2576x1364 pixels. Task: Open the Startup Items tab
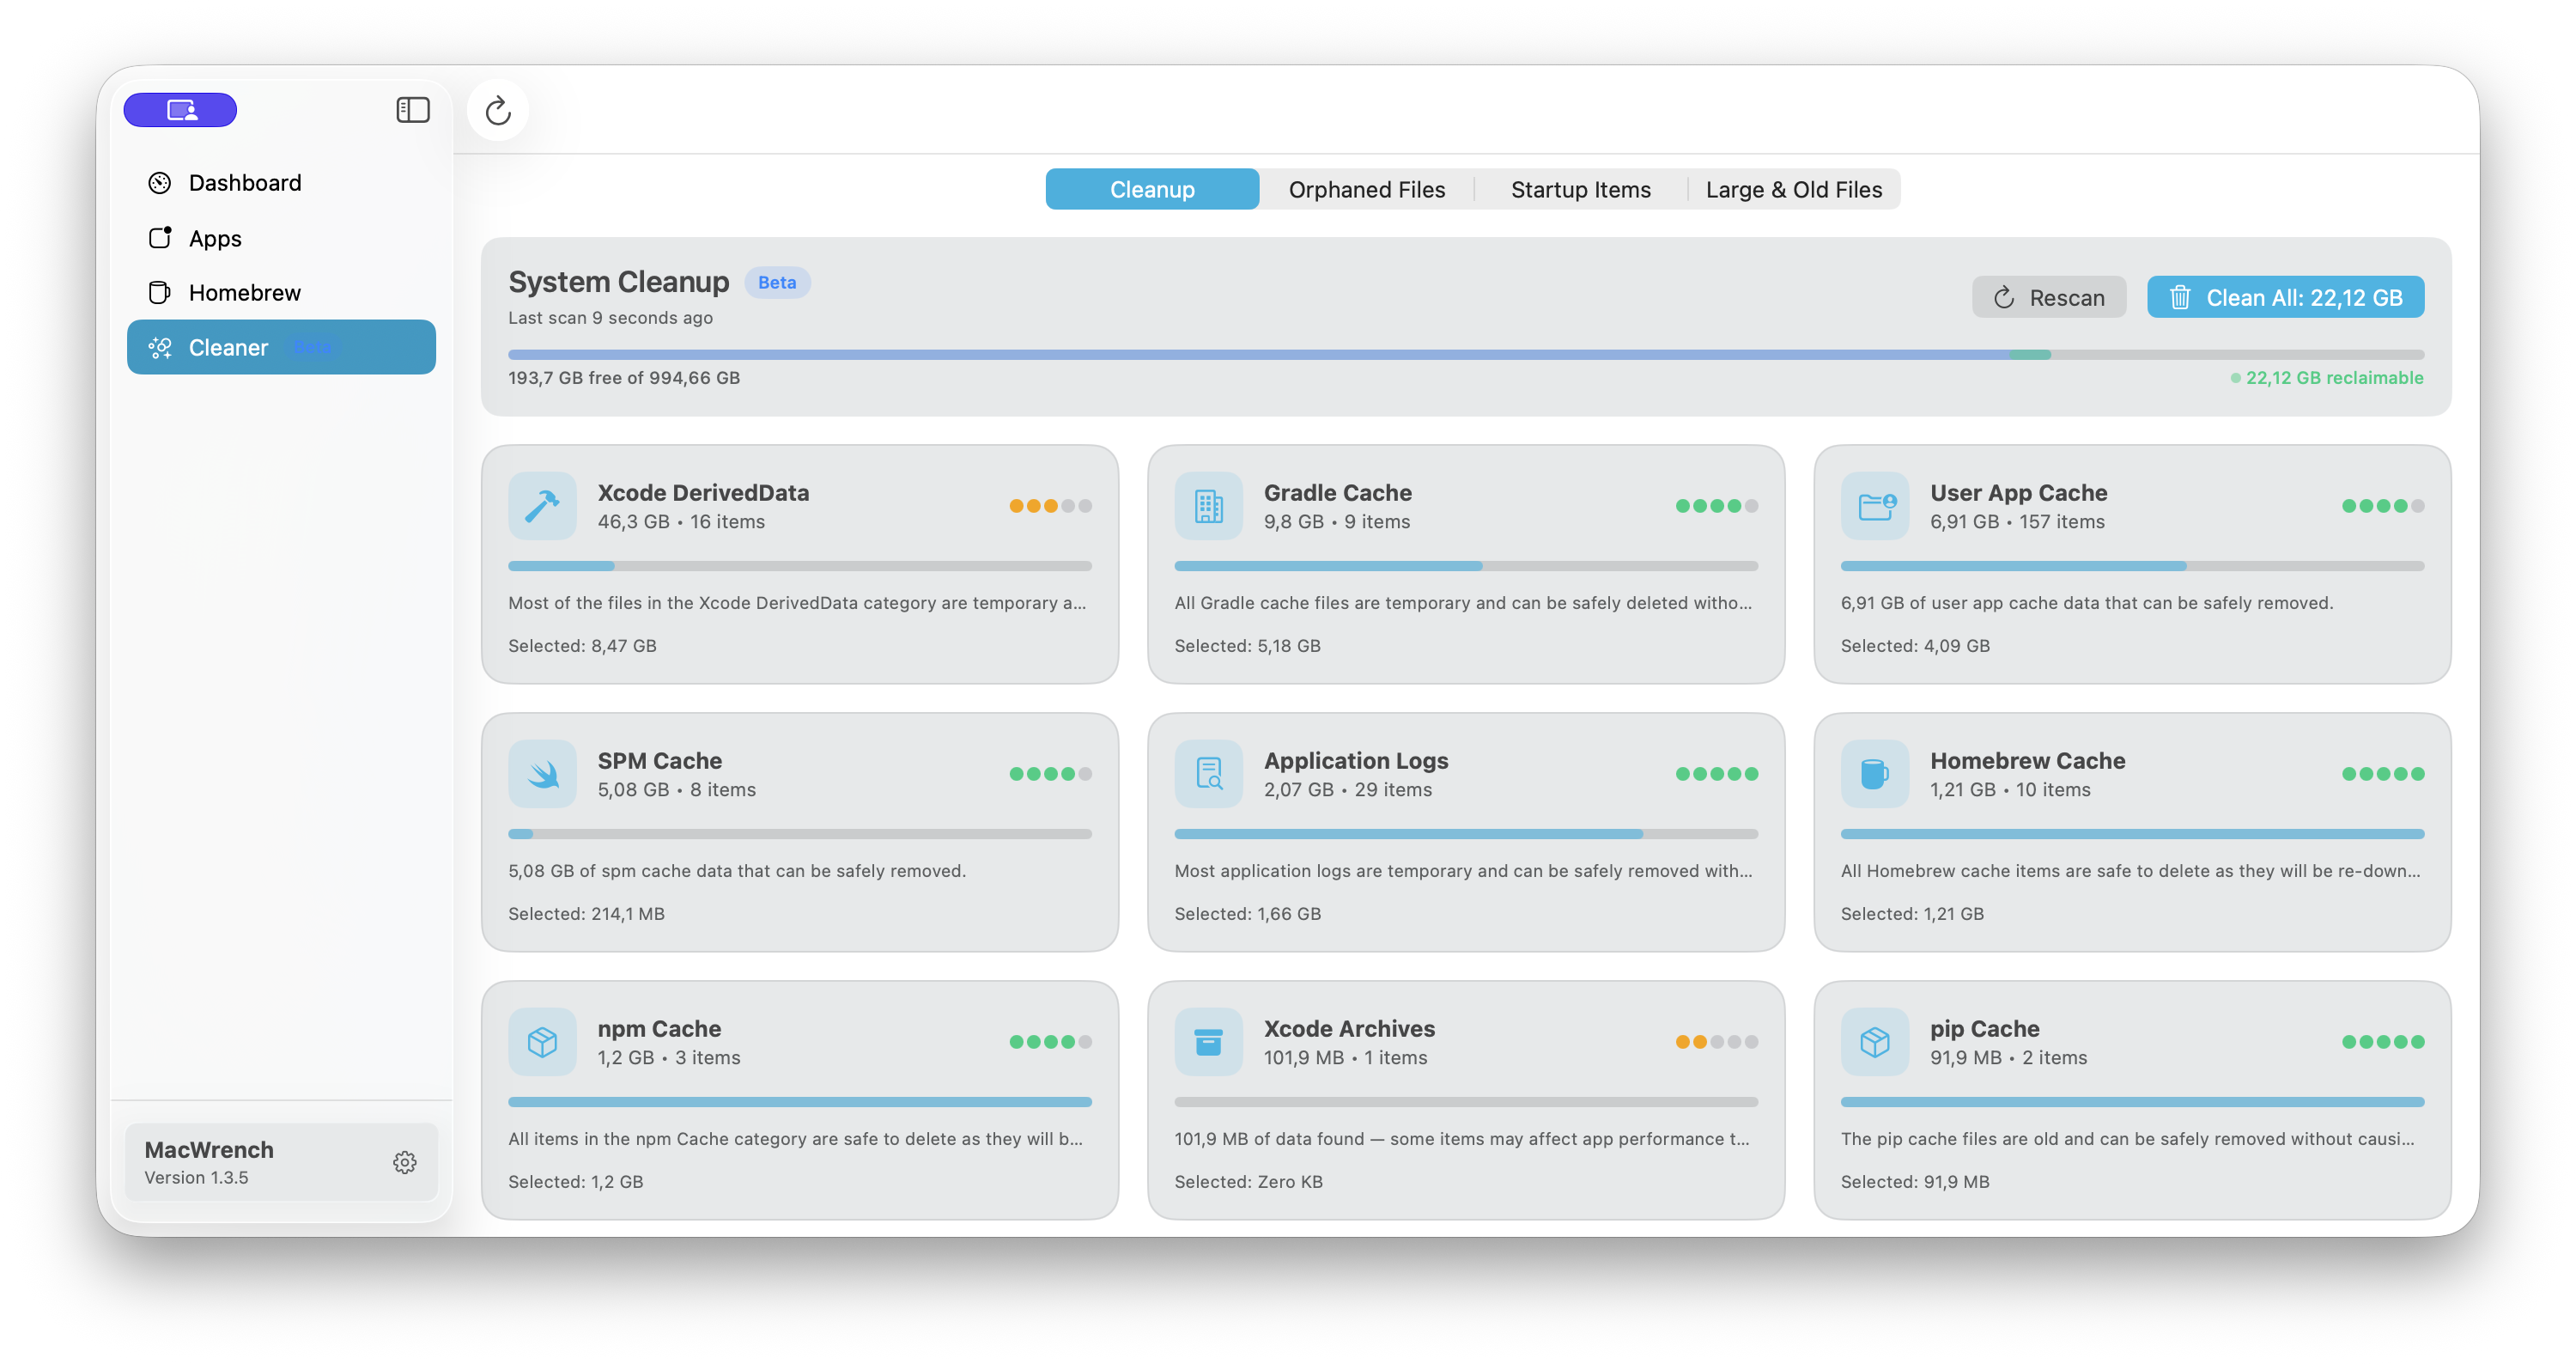click(1580, 189)
